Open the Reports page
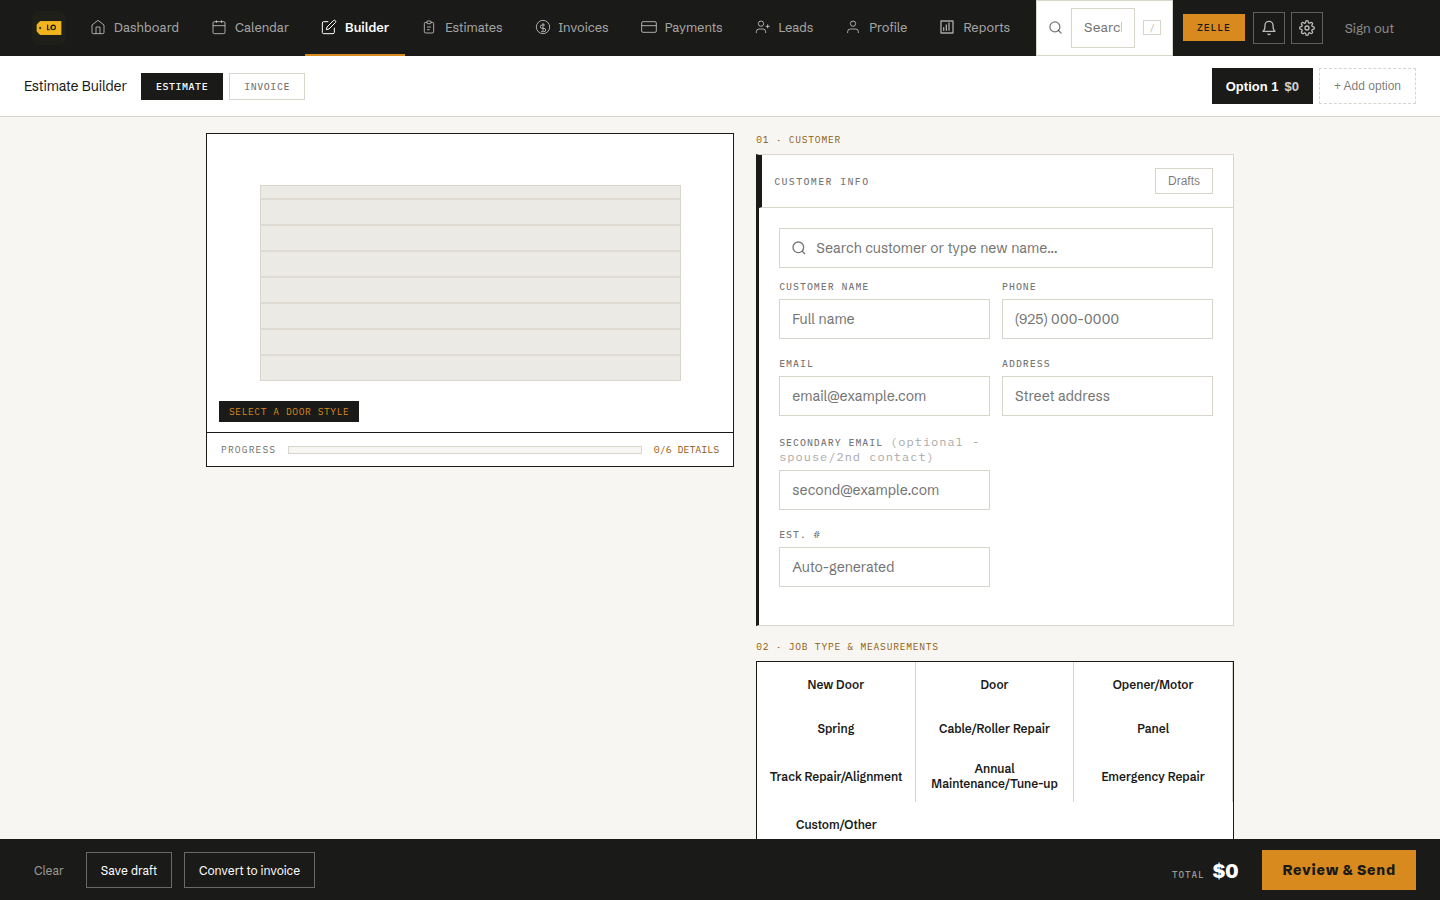This screenshot has width=1440, height=900. point(975,27)
